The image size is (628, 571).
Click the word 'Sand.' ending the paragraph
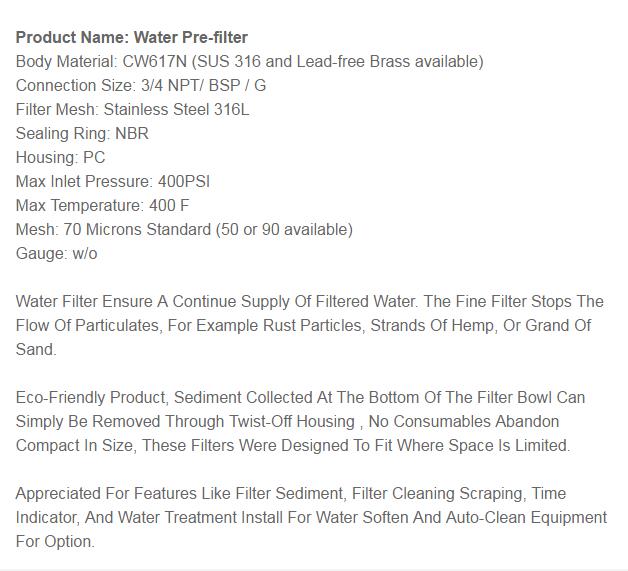[x=36, y=350]
